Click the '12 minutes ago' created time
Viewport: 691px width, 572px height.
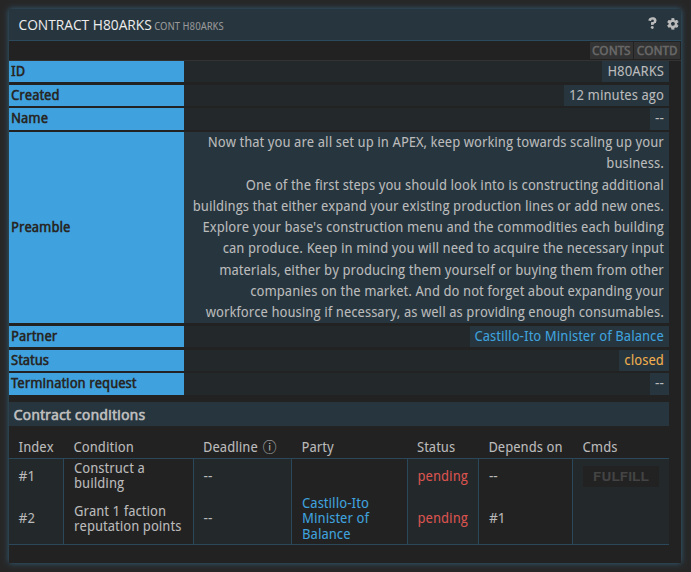click(x=615, y=95)
